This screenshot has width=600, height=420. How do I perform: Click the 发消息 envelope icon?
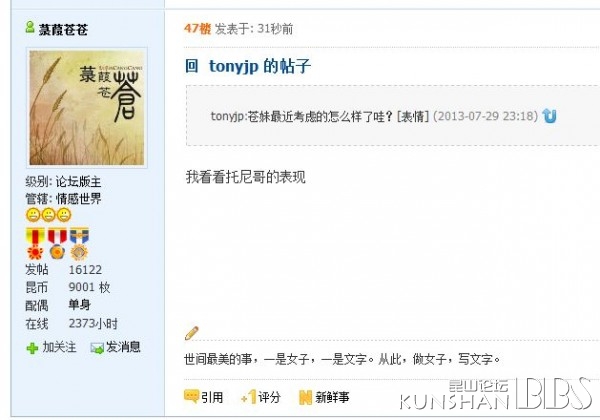tap(97, 348)
